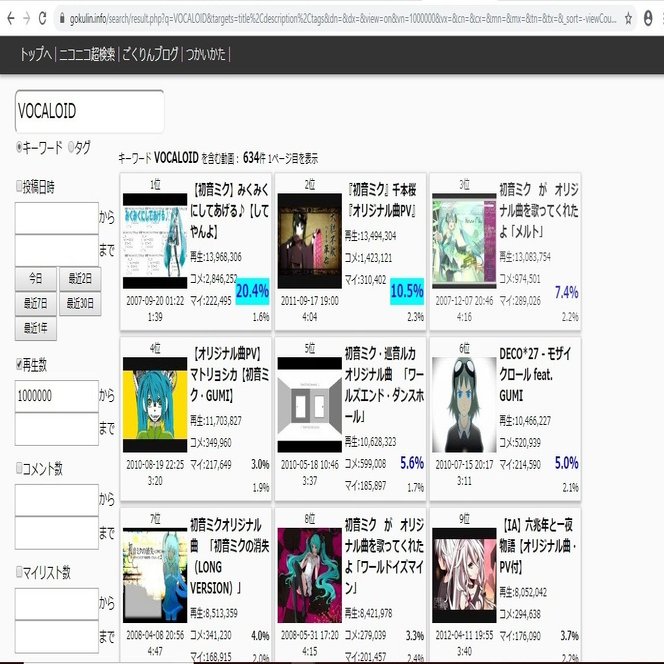The height and width of the screenshot is (664, 664).
Task: Reload the page with refresh icon
Action: (42, 18)
